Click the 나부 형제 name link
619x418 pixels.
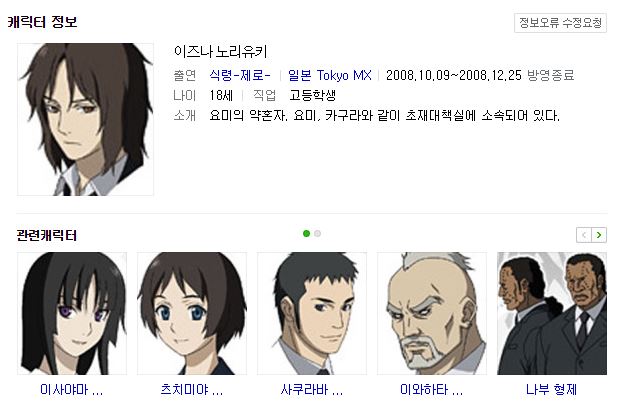click(551, 390)
